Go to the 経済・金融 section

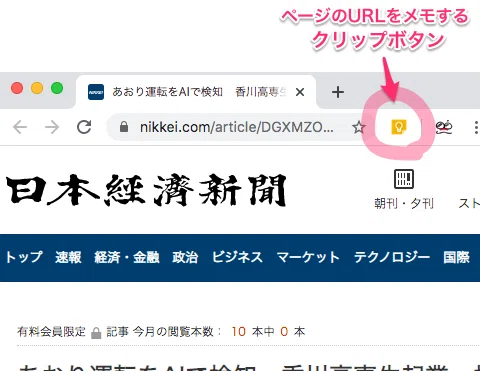click(x=127, y=257)
